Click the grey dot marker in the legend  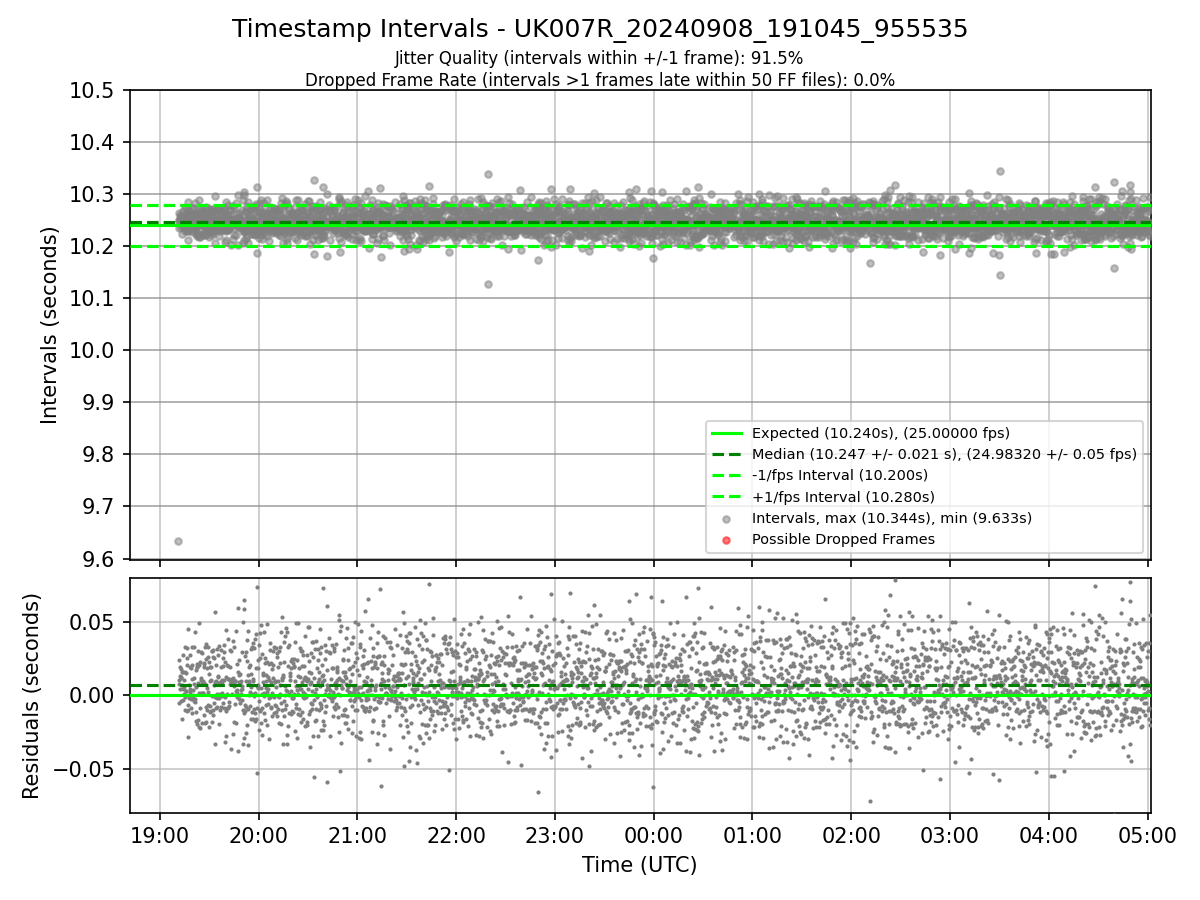pyautogui.click(x=727, y=519)
